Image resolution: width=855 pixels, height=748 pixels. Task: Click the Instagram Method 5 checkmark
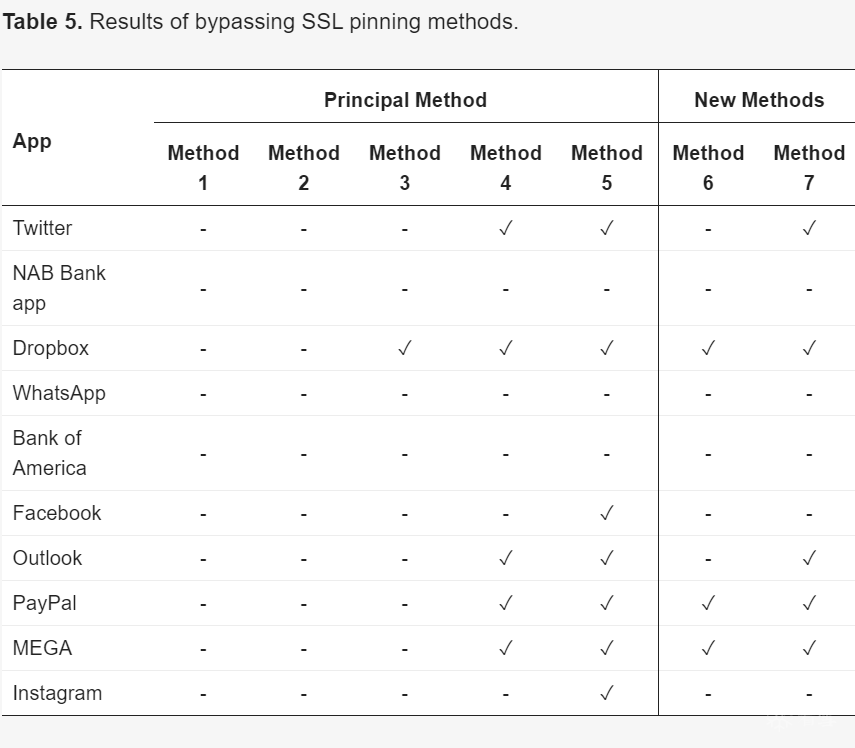coord(606,693)
